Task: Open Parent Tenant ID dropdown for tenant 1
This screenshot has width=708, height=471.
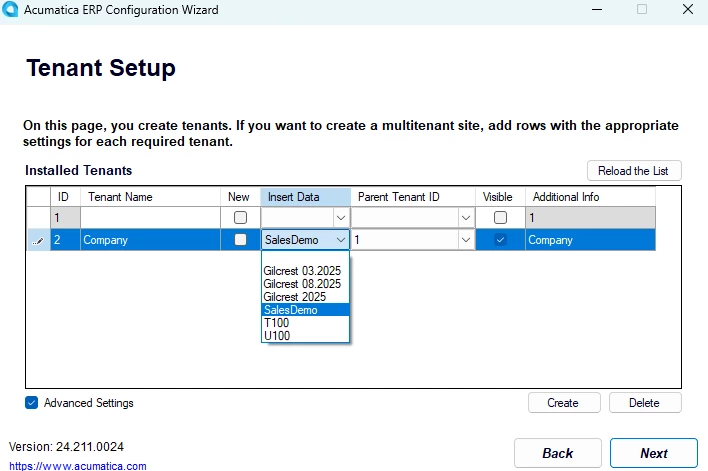Action: point(466,218)
